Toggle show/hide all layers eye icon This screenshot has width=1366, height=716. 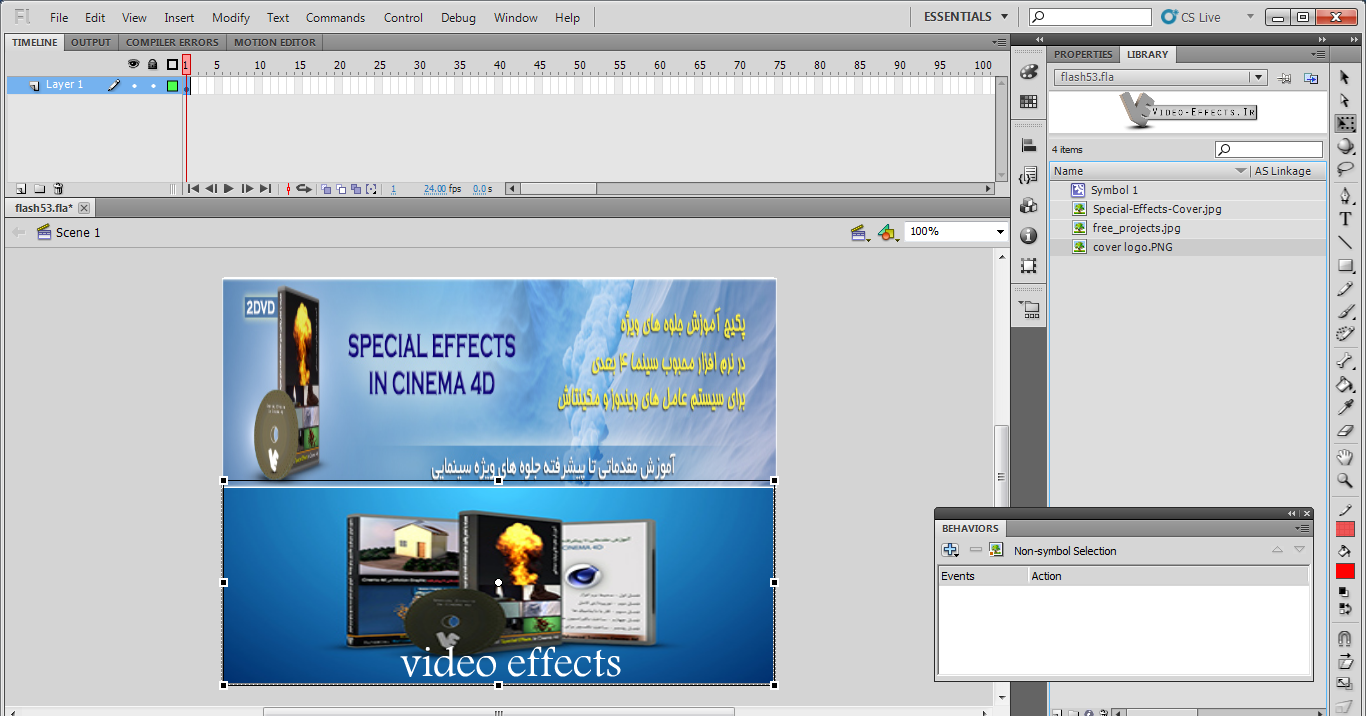pos(134,64)
